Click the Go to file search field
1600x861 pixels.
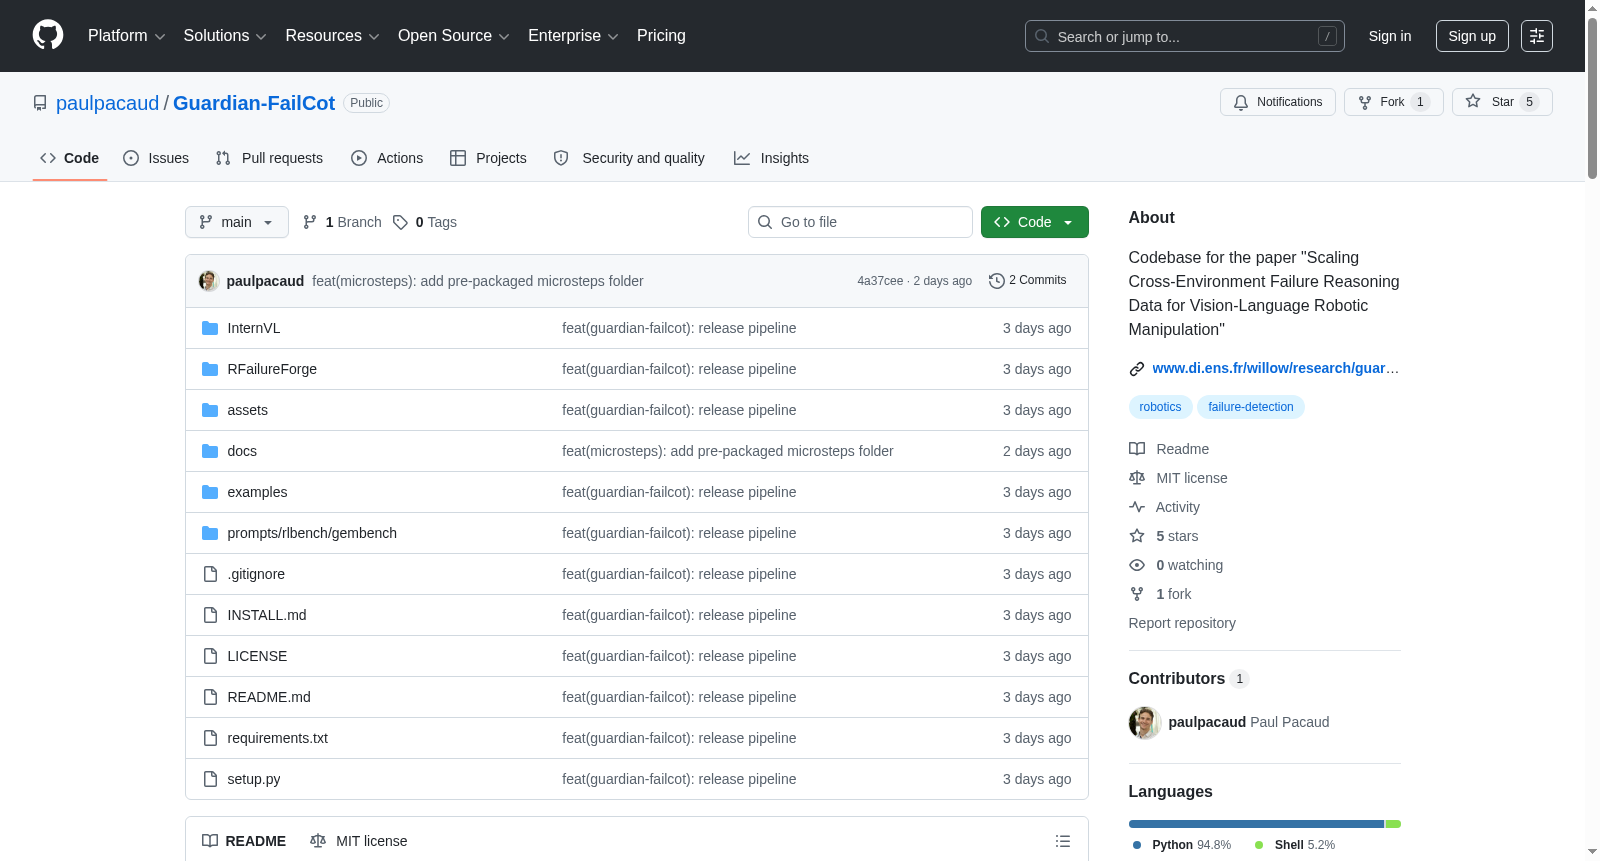[x=860, y=222]
